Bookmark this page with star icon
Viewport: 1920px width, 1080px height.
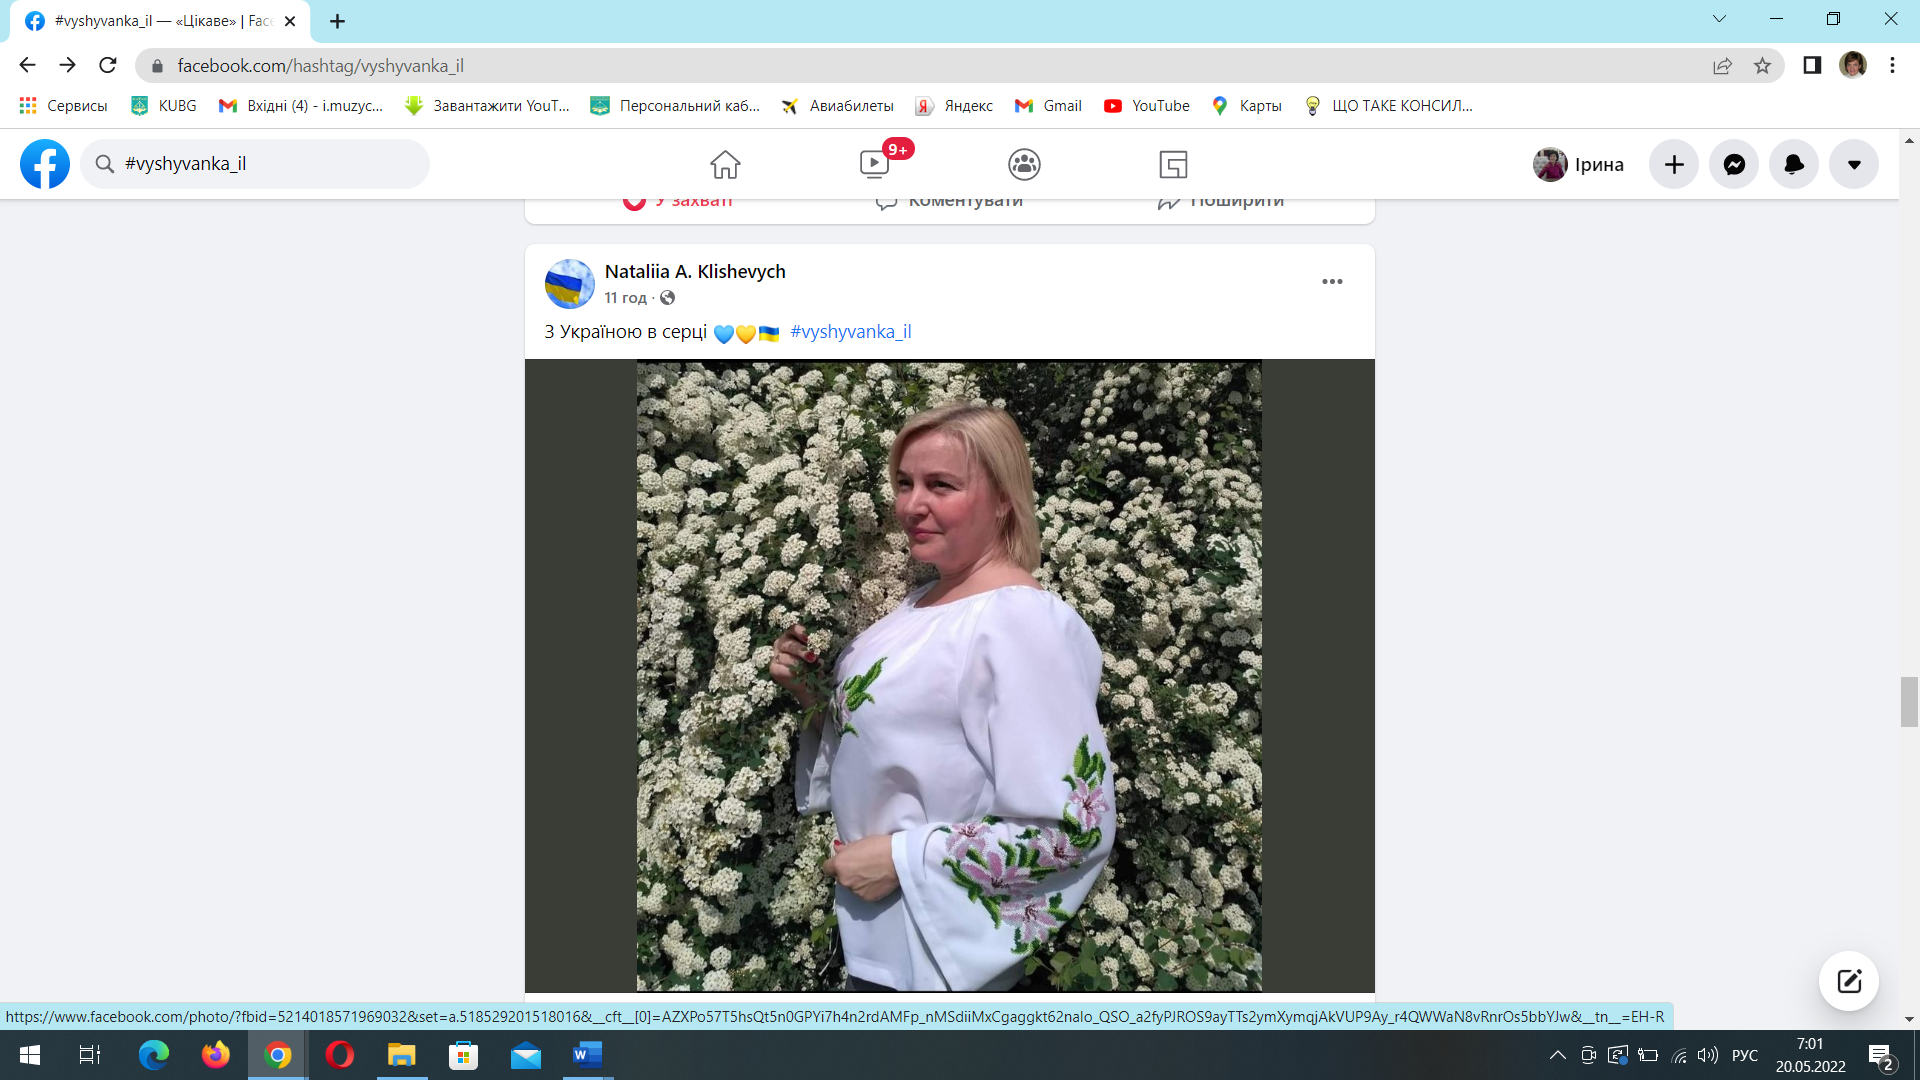click(x=1762, y=66)
